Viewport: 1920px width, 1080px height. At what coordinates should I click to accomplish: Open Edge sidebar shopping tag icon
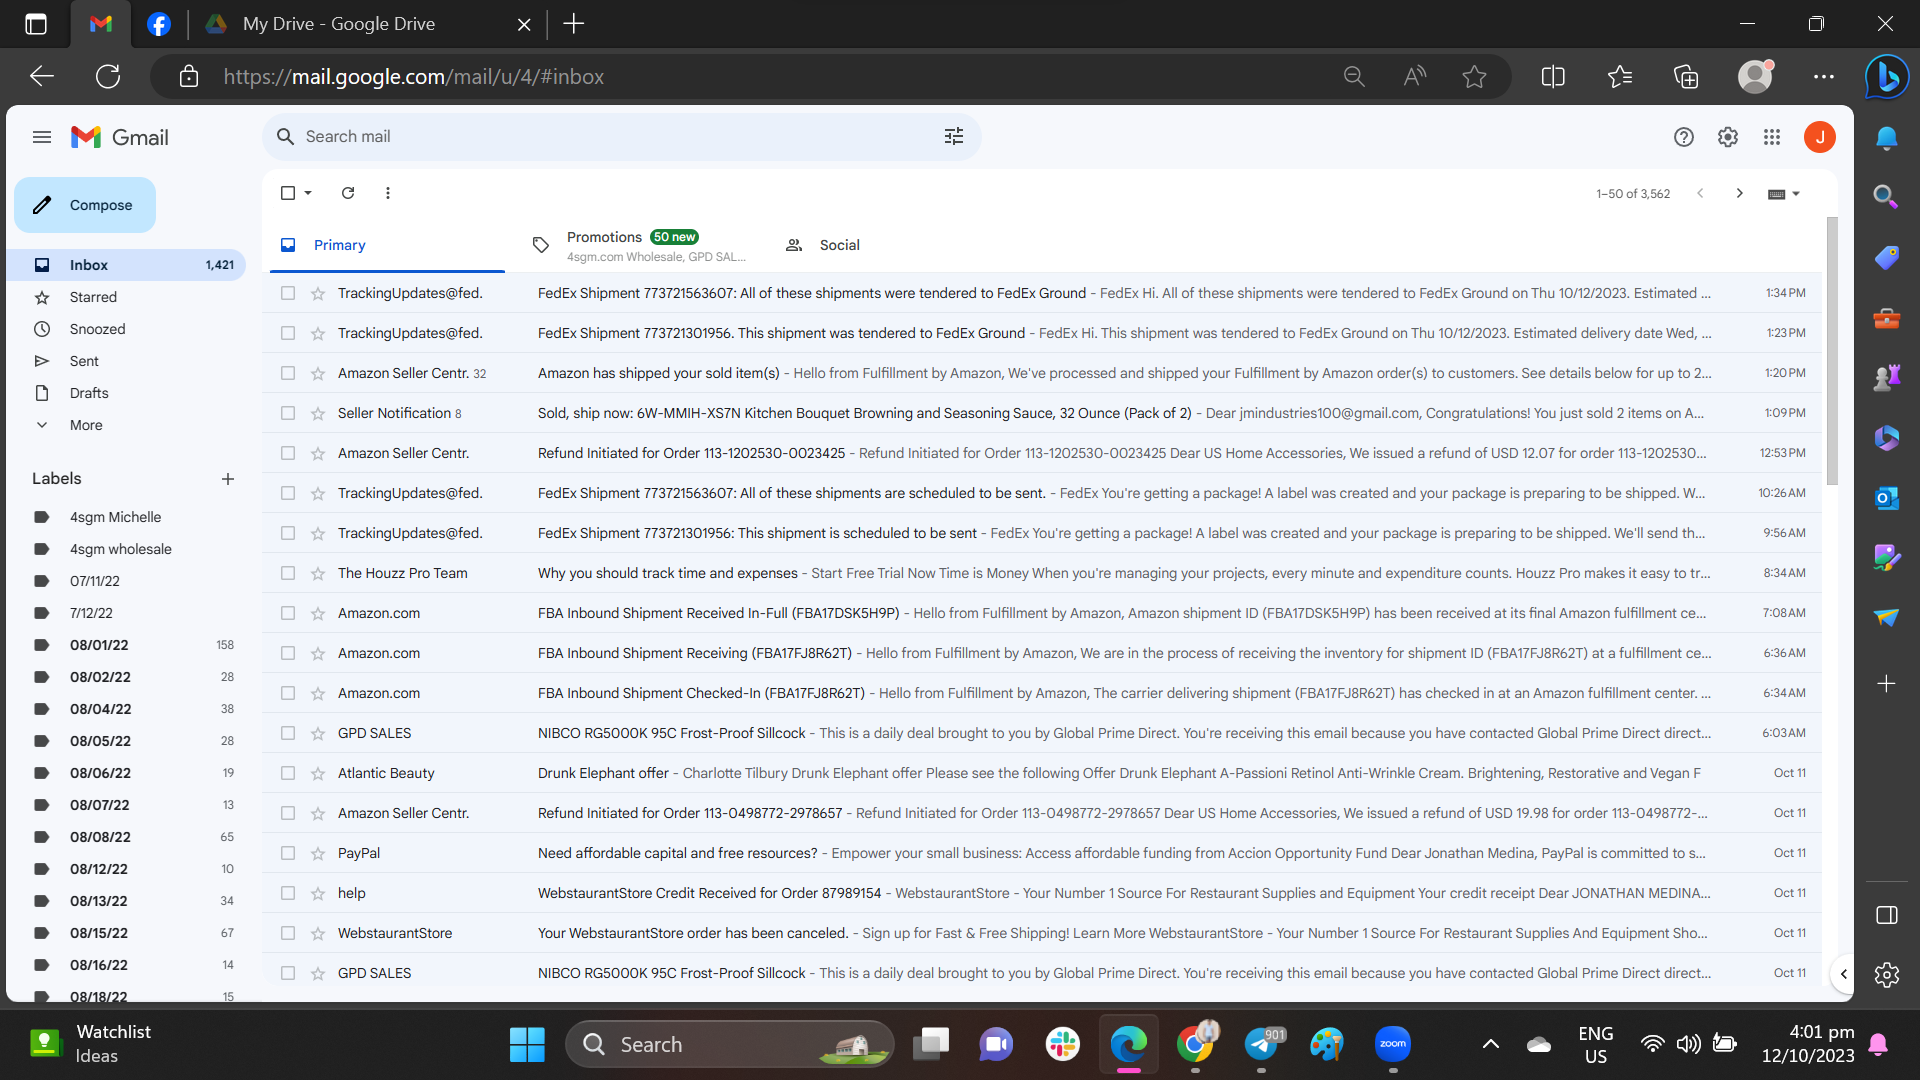pos(1886,257)
